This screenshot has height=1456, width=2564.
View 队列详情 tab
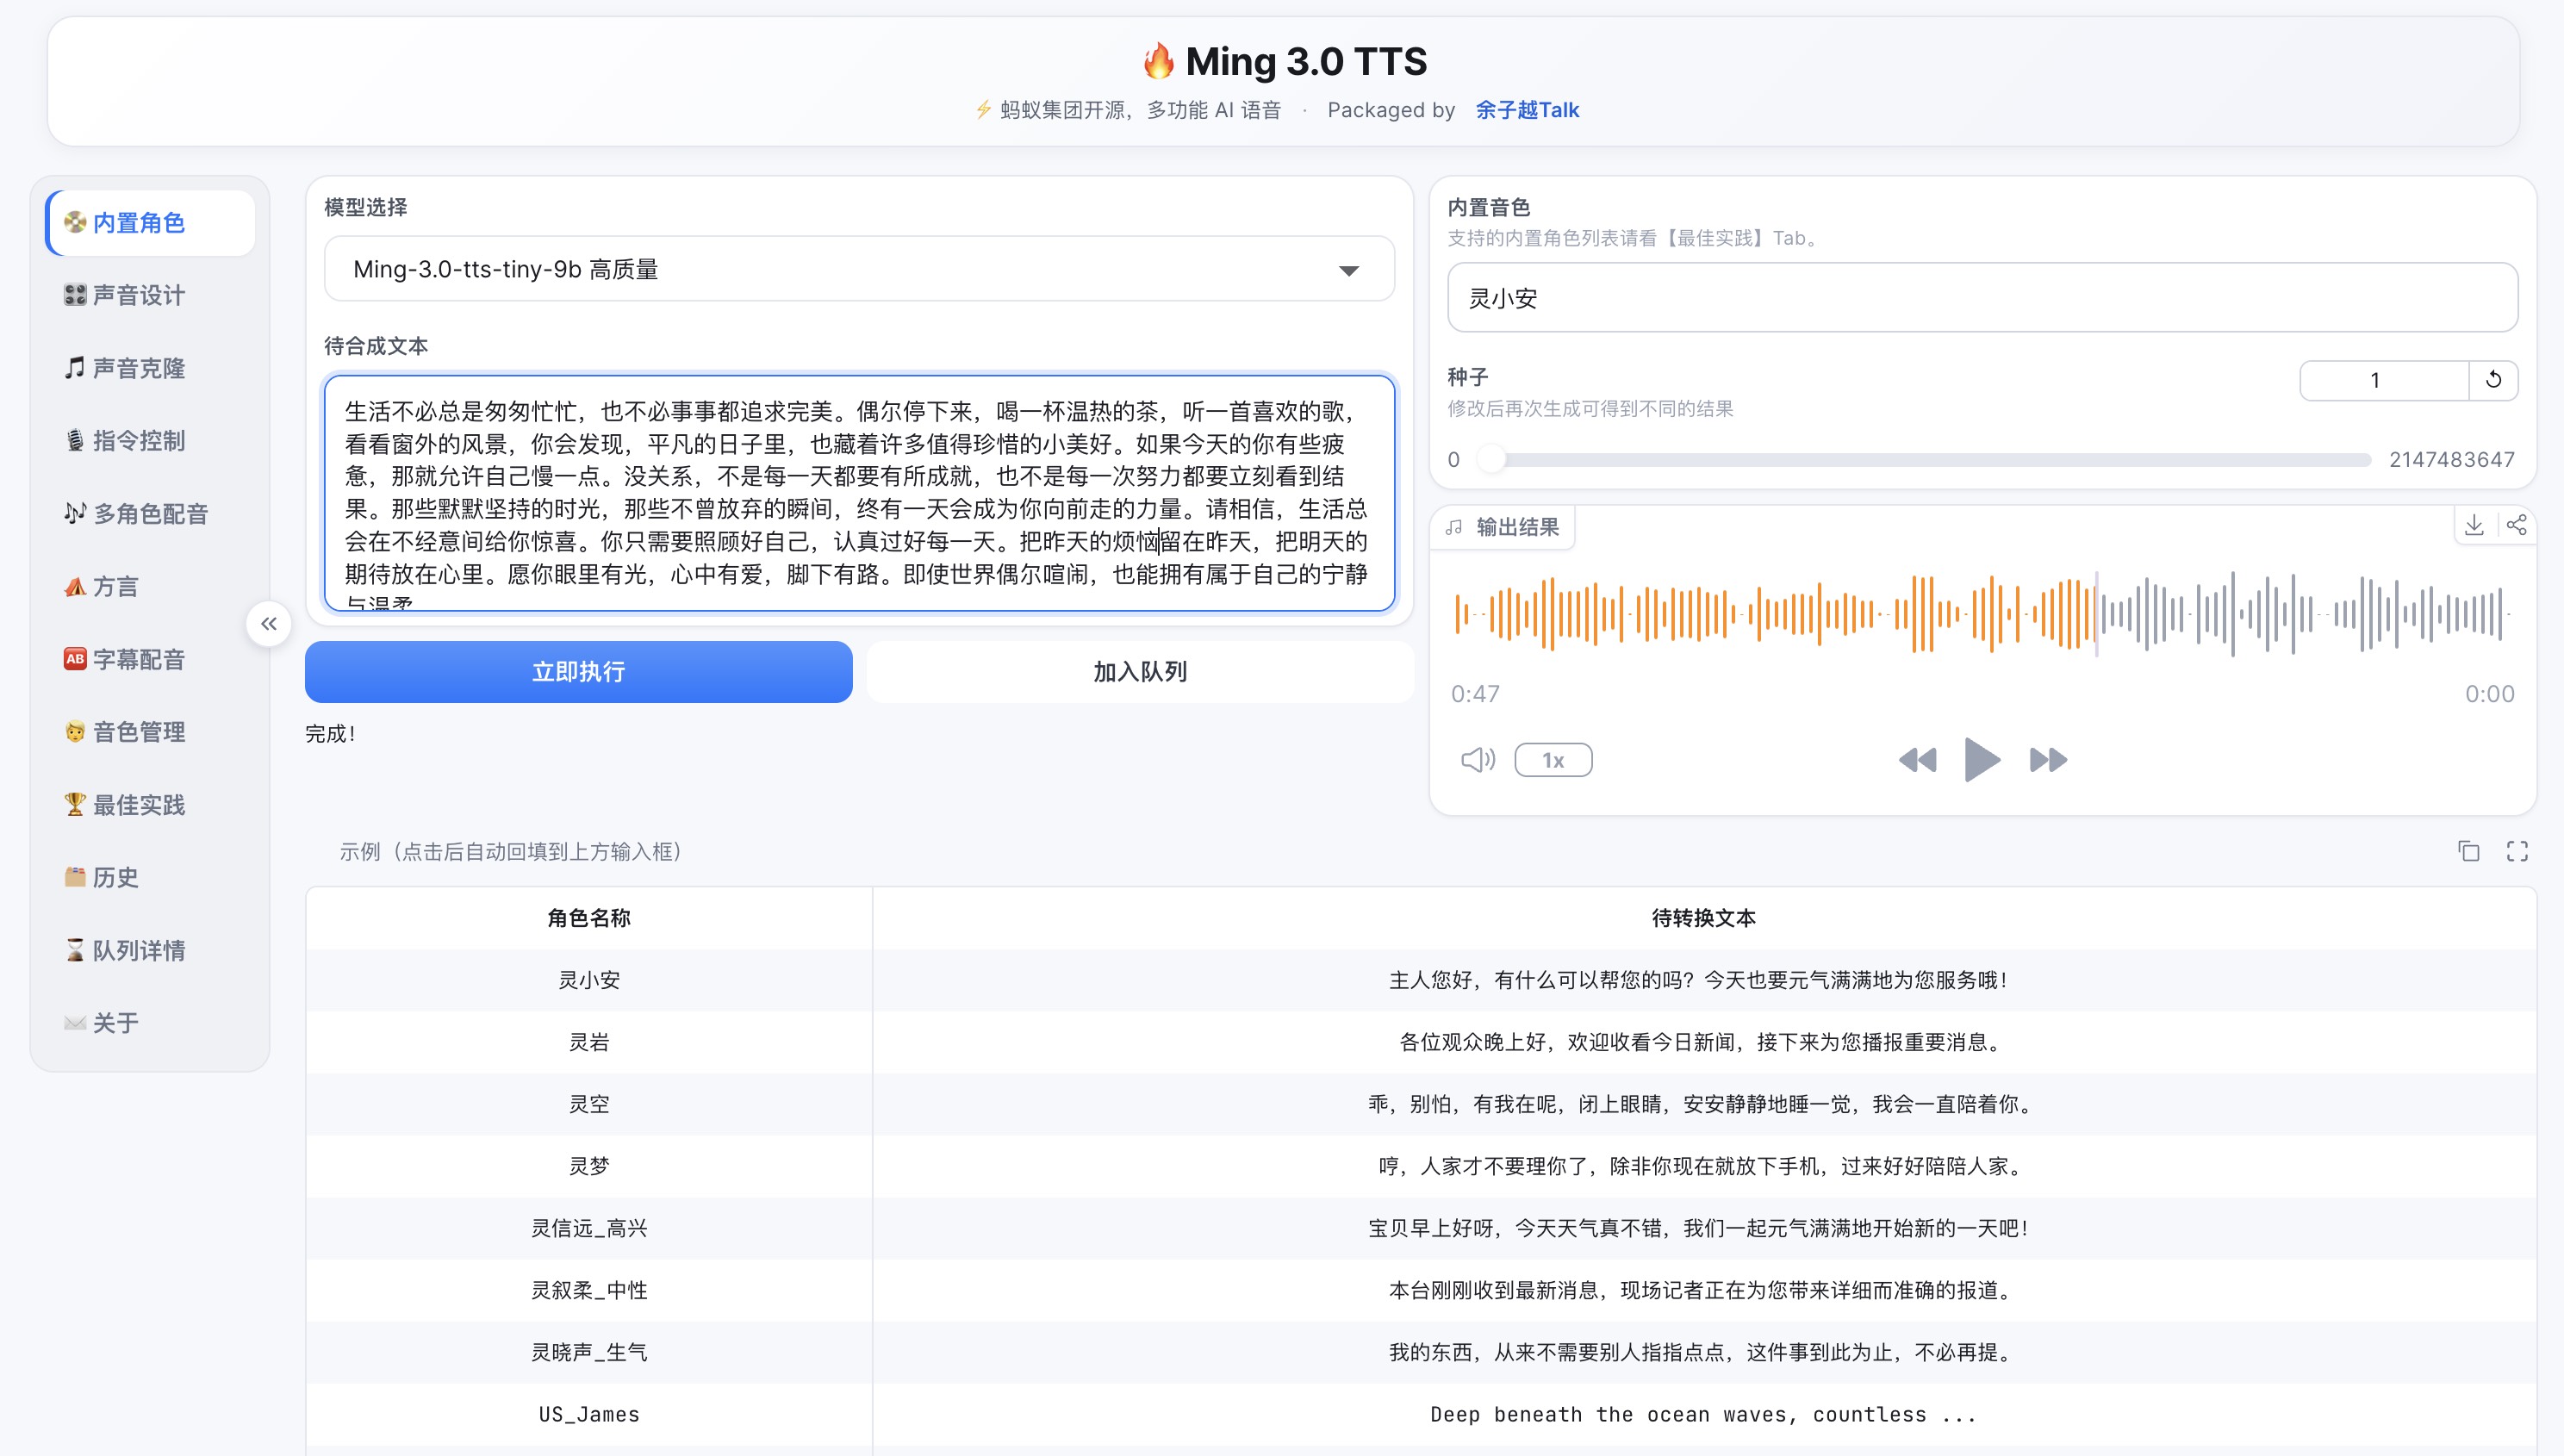click(x=150, y=951)
